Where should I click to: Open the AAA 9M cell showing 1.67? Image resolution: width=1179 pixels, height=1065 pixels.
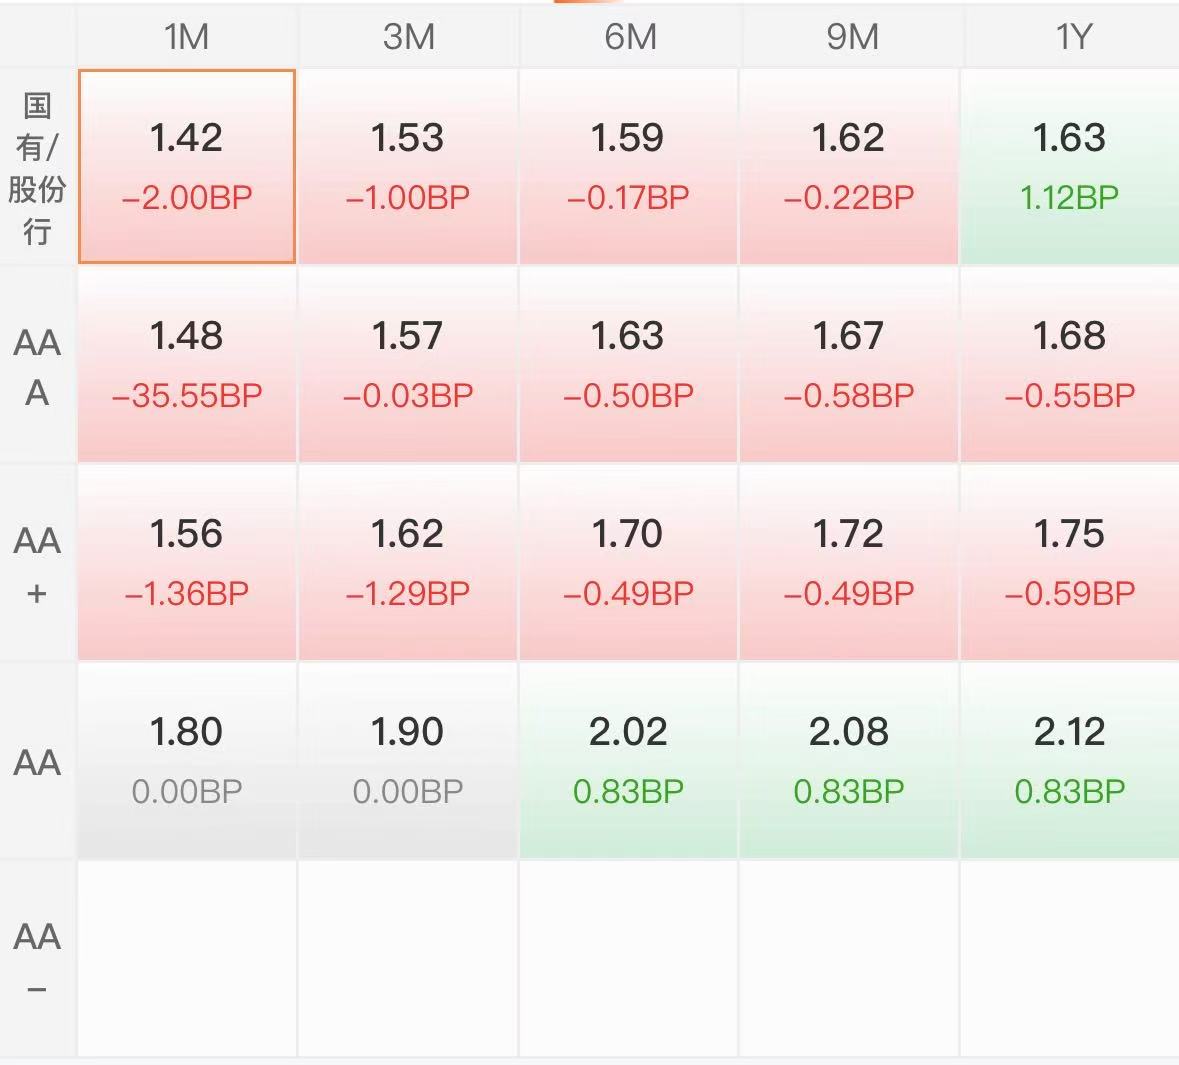pyautogui.click(x=849, y=365)
